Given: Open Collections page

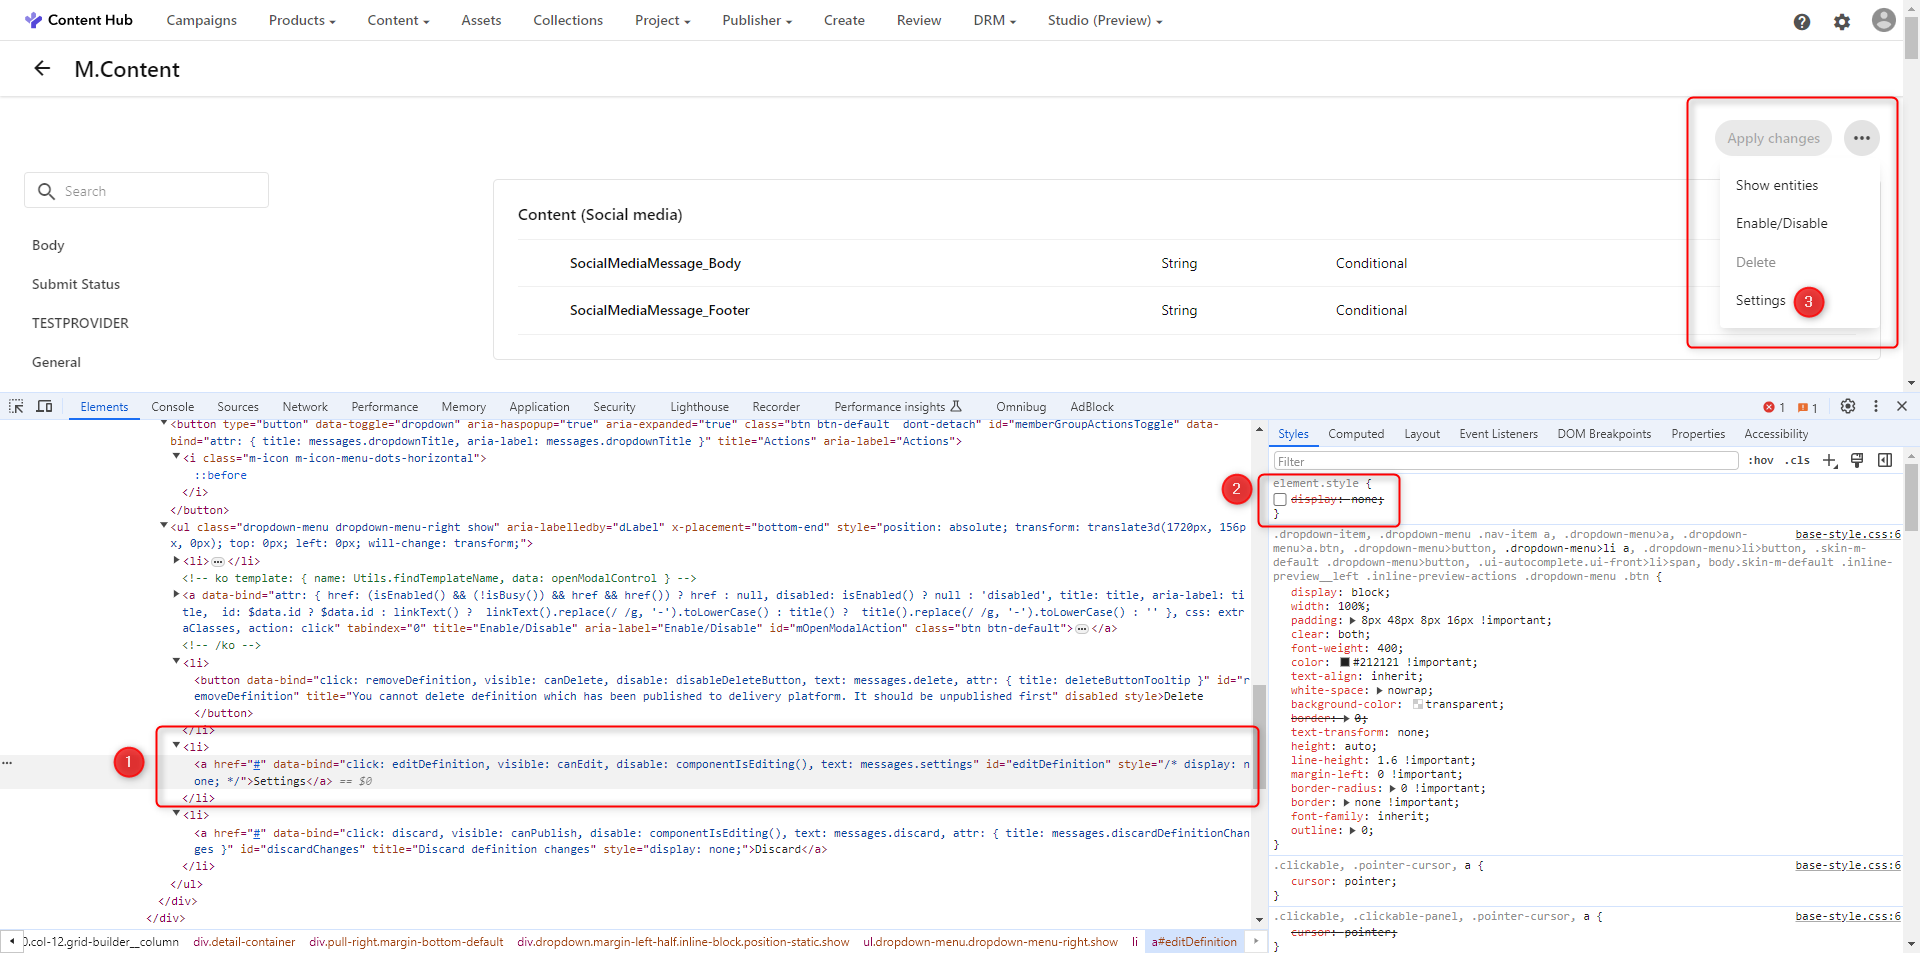Looking at the screenshot, I should pyautogui.click(x=568, y=20).
